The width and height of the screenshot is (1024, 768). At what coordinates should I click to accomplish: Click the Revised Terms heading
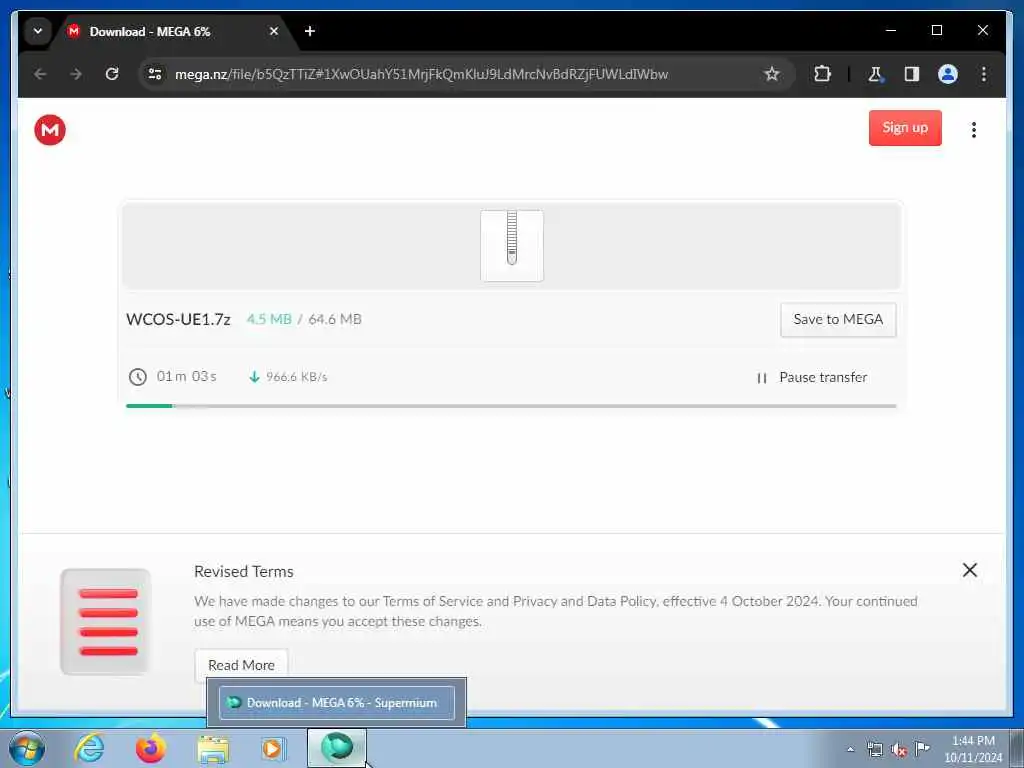coord(244,571)
